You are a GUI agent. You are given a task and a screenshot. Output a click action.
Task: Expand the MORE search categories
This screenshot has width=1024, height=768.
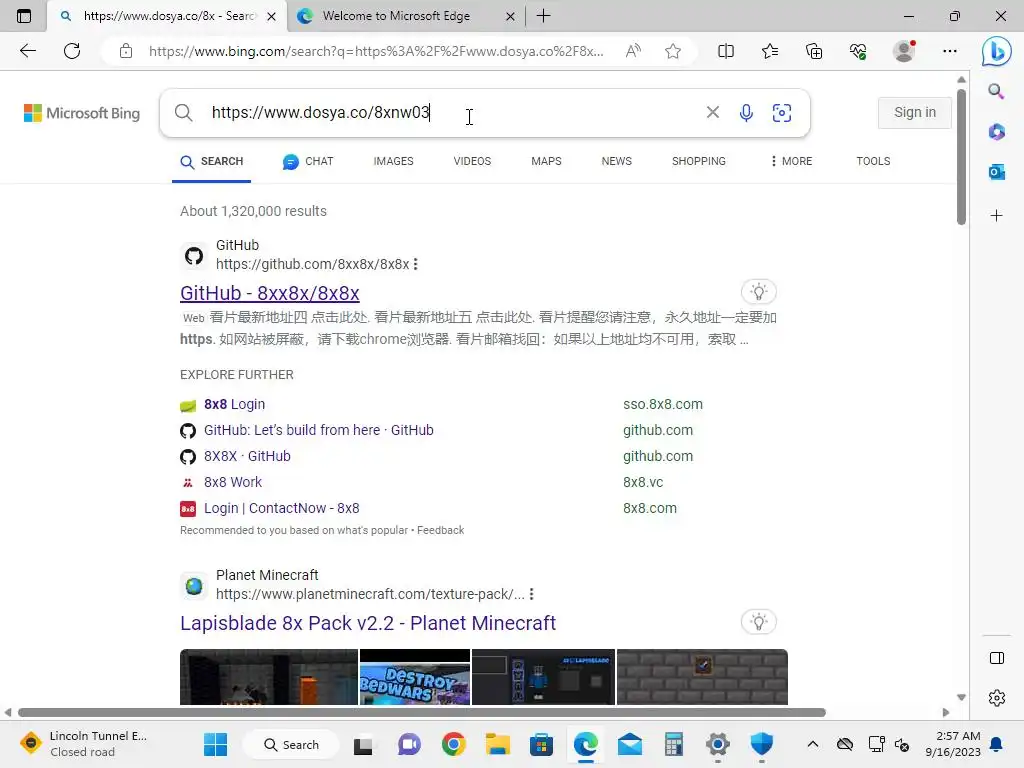point(791,161)
